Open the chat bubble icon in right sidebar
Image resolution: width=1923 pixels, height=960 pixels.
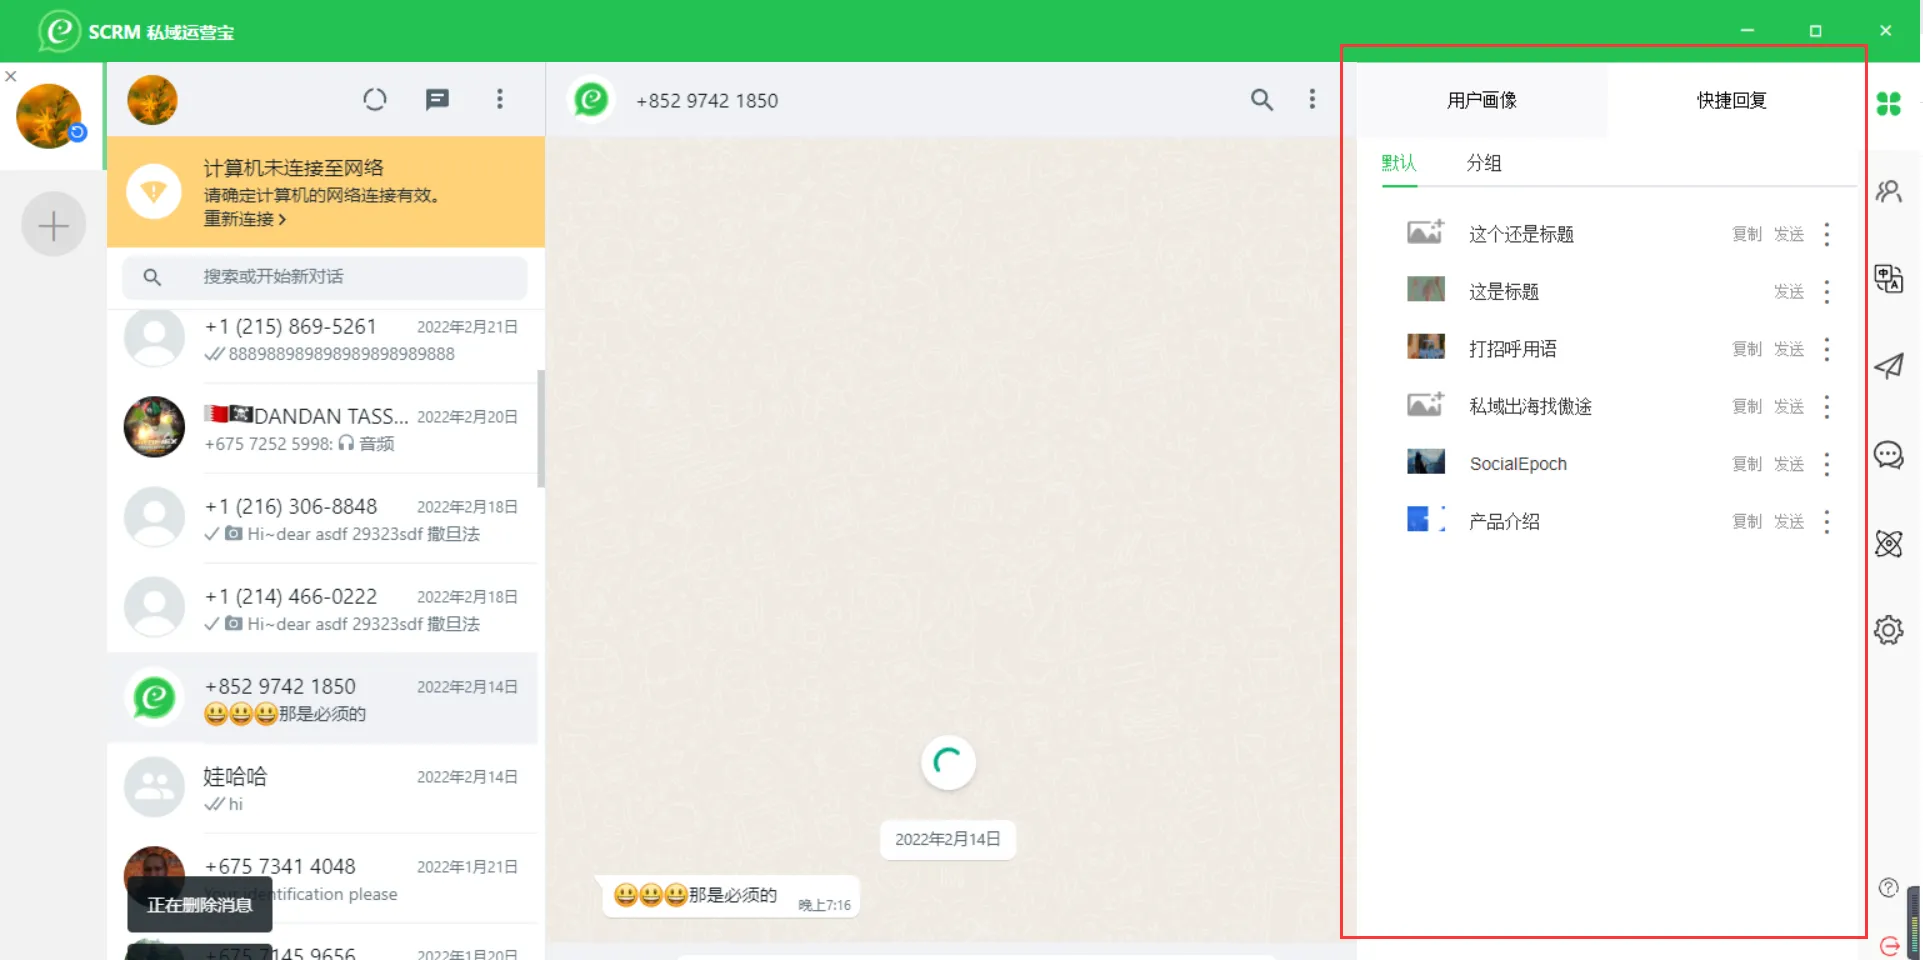pyautogui.click(x=1888, y=455)
